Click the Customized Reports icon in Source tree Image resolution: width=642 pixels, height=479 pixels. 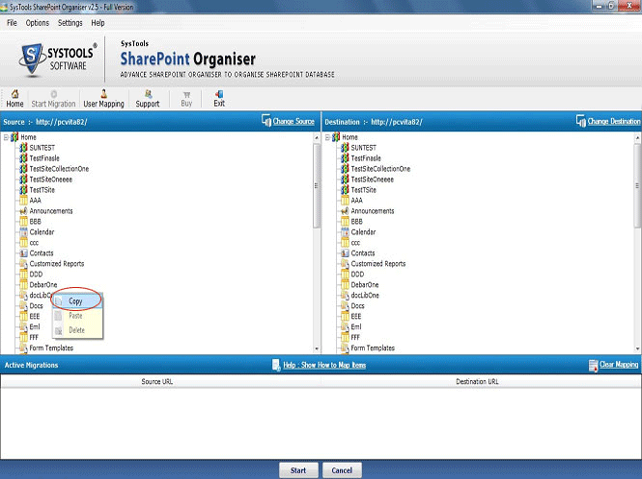24,264
